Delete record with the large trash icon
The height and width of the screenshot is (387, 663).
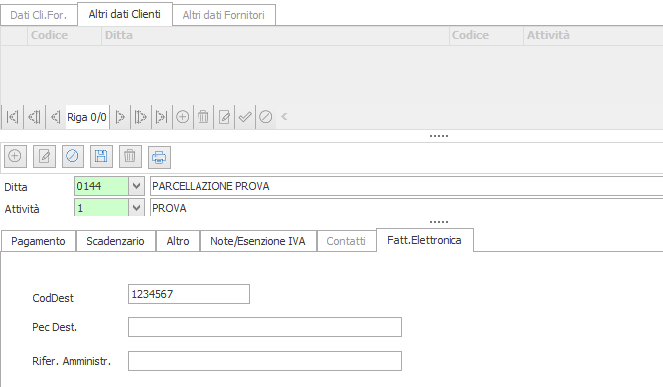click(x=130, y=156)
